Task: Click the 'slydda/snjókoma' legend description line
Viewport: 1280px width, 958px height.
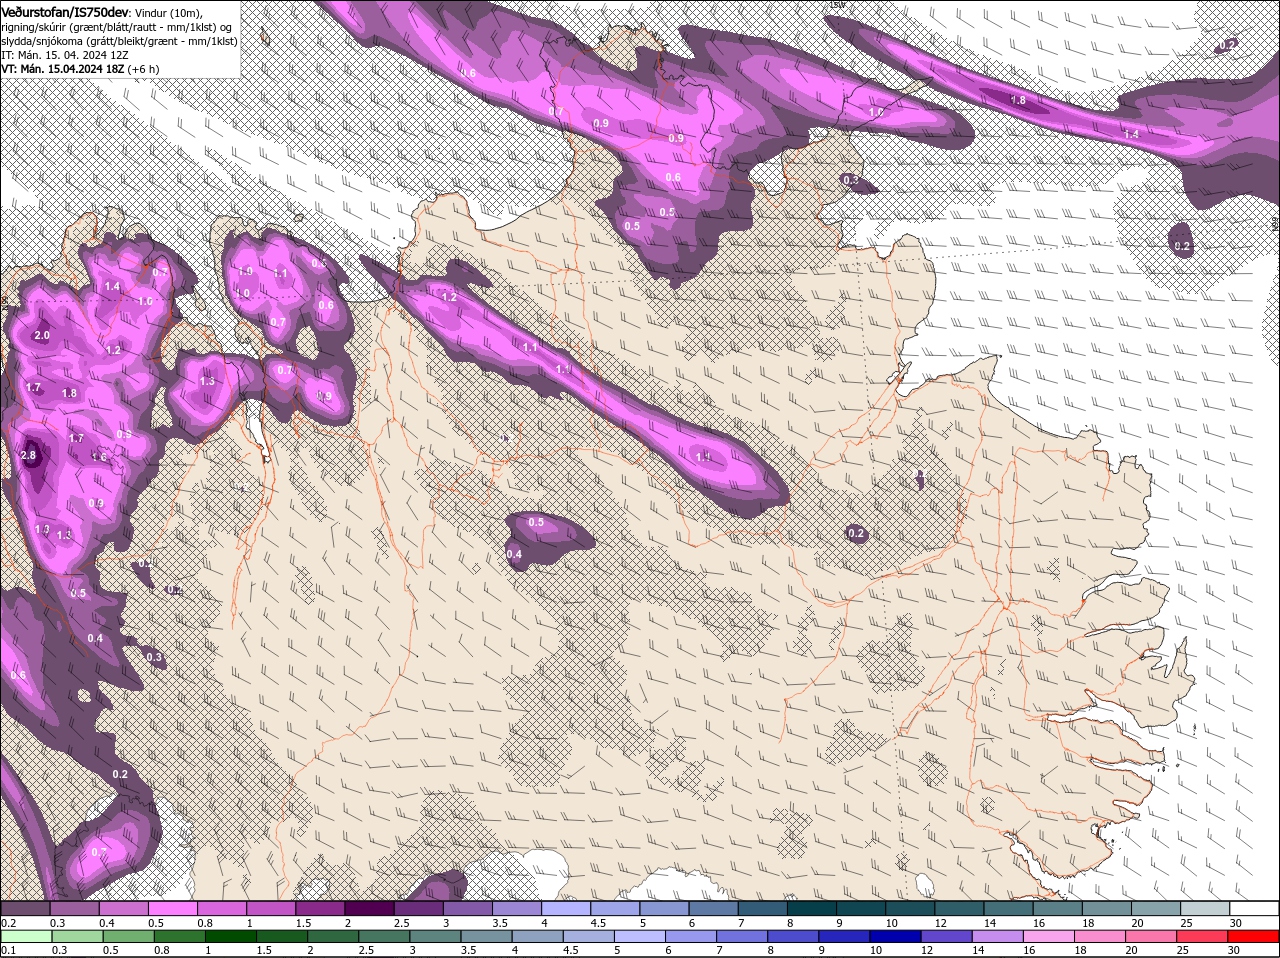Action: [x=119, y=40]
